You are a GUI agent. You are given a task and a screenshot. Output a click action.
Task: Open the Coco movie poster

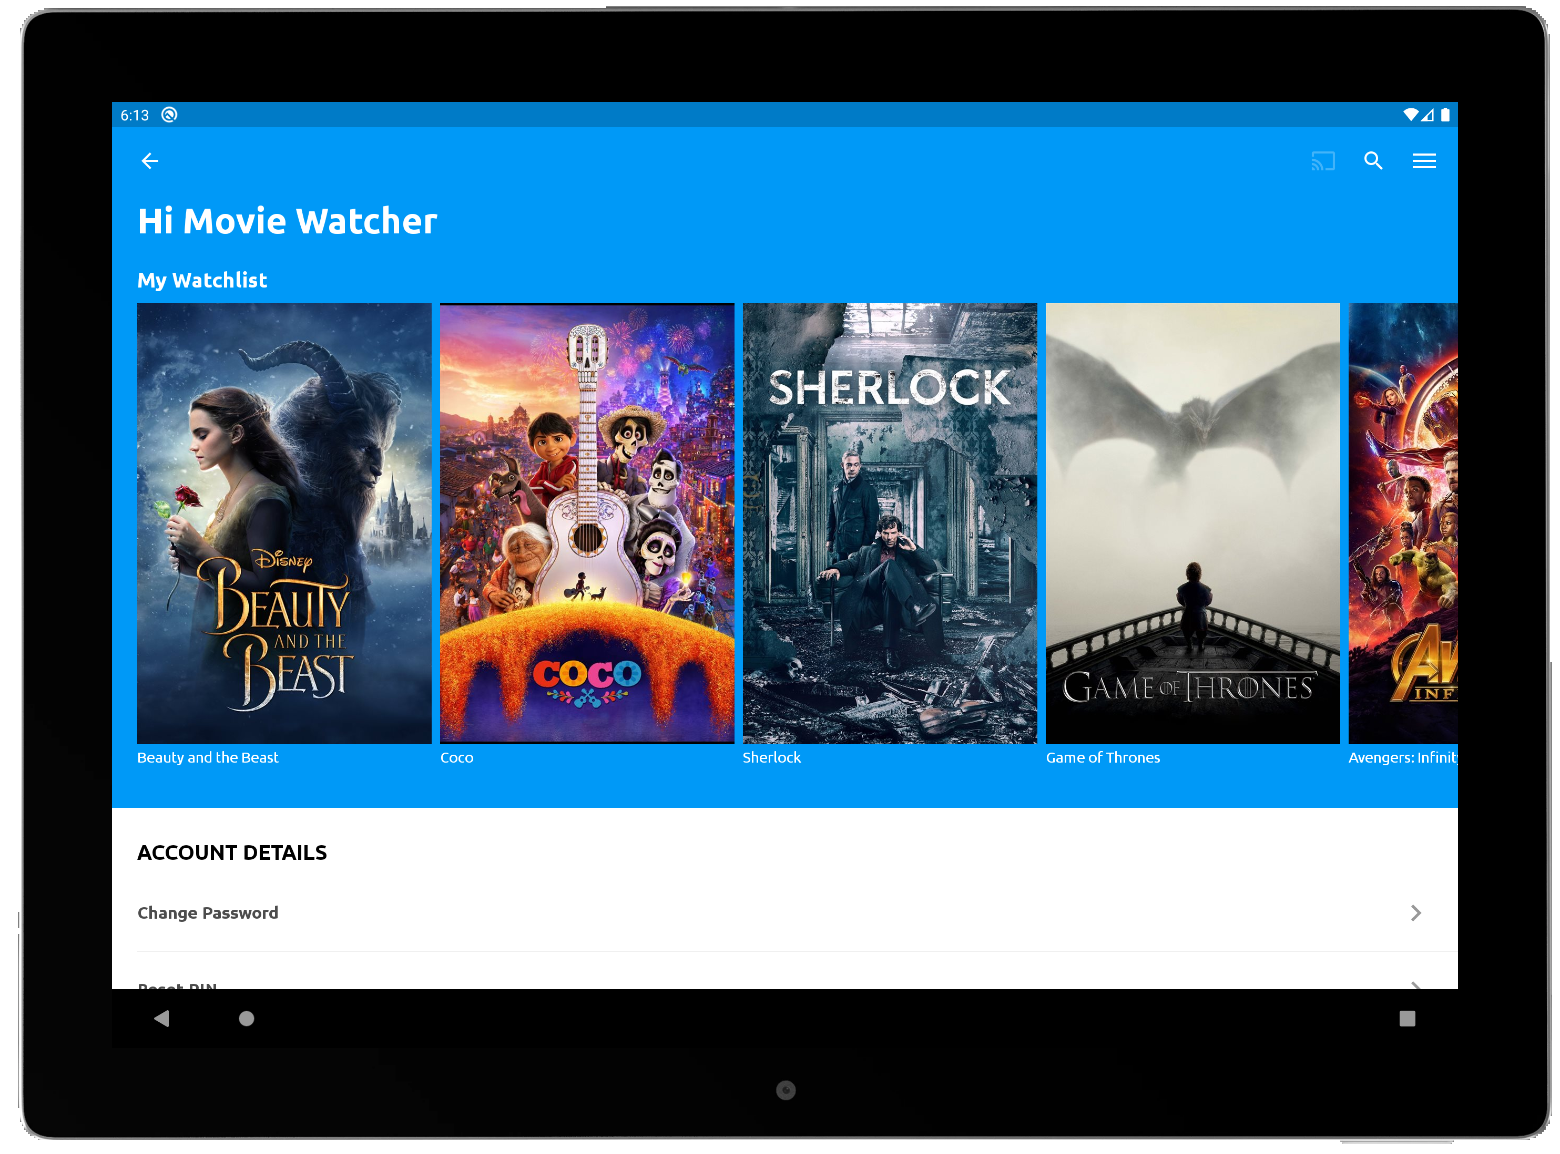click(x=587, y=523)
